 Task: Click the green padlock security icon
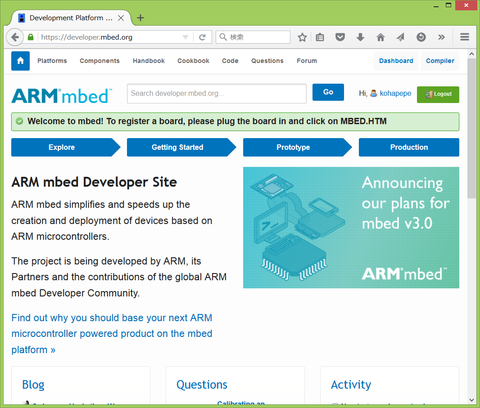[x=31, y=37]
